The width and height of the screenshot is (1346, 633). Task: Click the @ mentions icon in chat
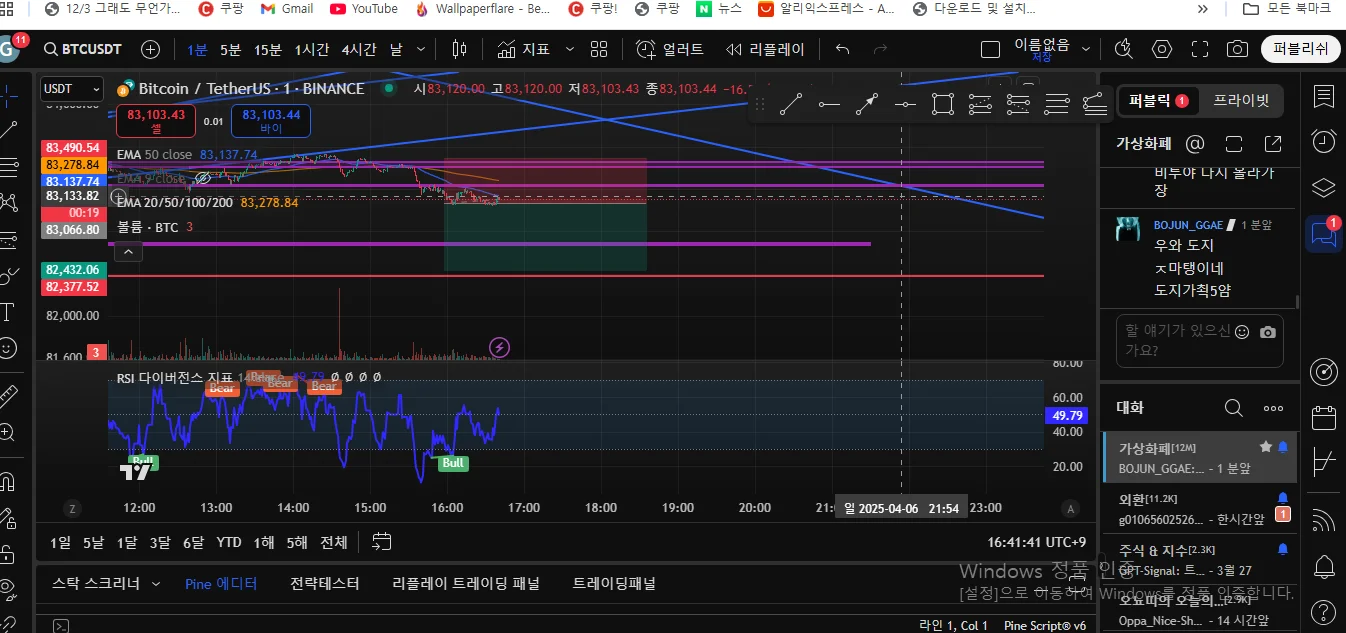click(1195, 144)
